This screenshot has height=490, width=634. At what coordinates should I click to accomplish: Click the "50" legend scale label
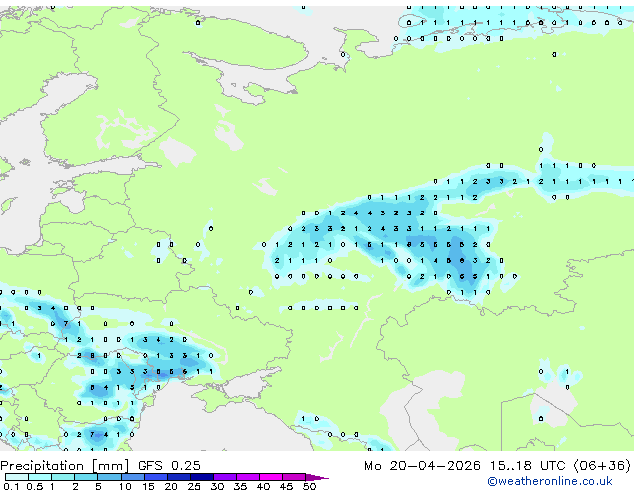pyautogui.click(x=309, y=486)
